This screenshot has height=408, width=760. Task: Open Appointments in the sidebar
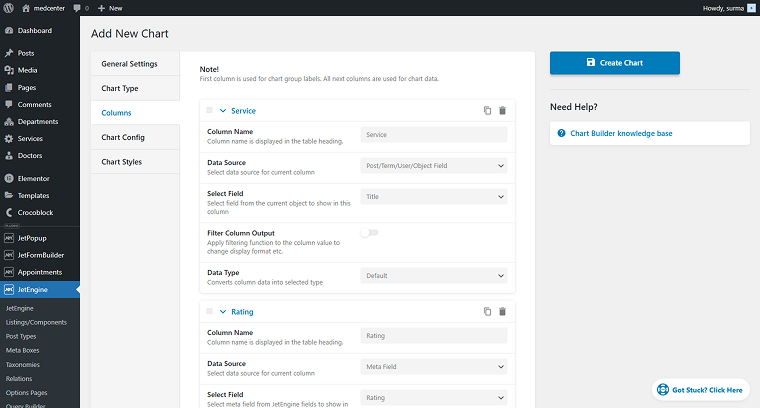[x=40, y=272]
